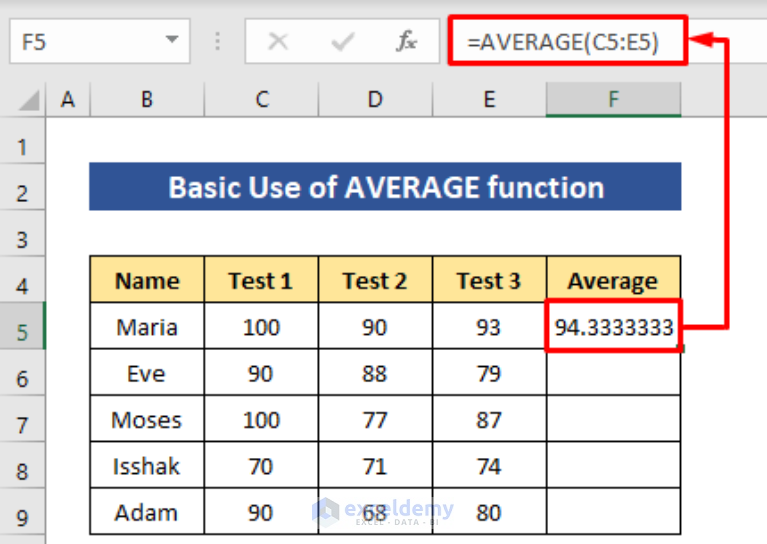
Task: Select Eve's Test 3 score 79
Action: 489,372
